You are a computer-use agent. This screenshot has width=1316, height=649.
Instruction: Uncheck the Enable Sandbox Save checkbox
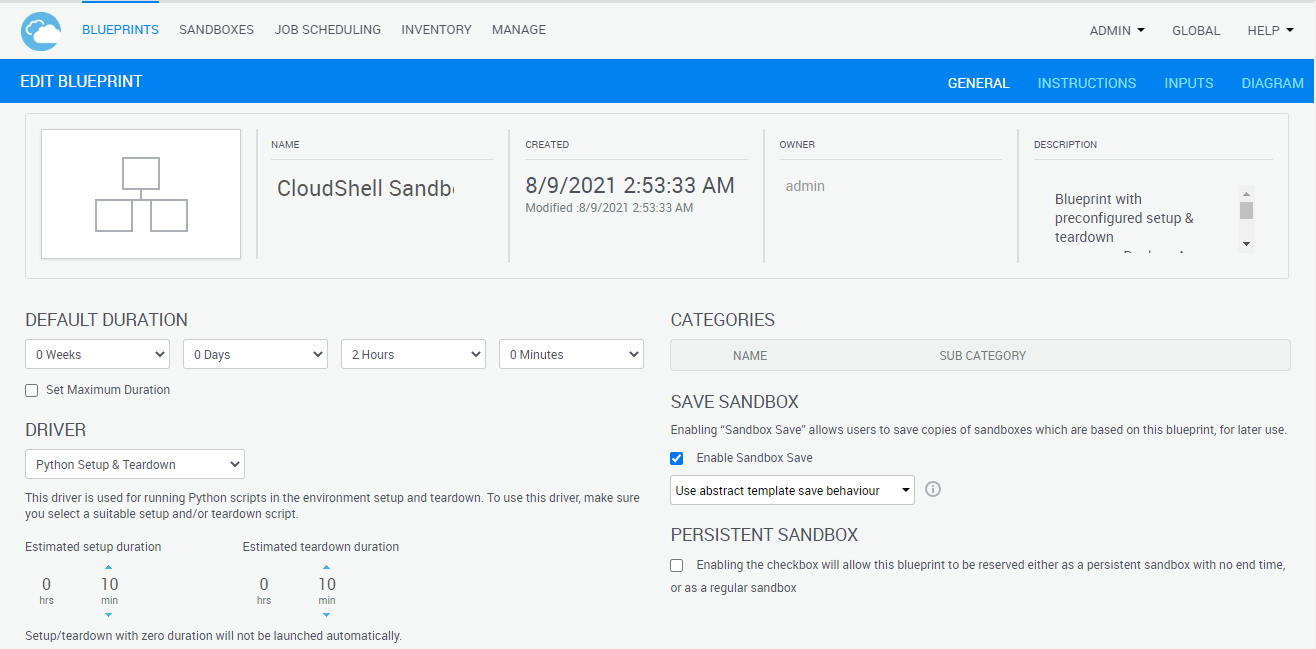coord(677,458)
